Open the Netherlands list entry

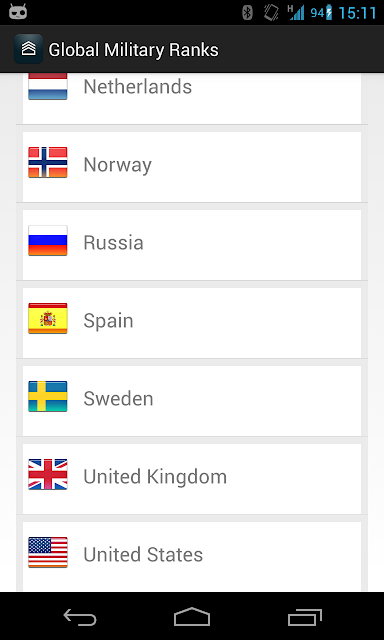tap(192, 98)
